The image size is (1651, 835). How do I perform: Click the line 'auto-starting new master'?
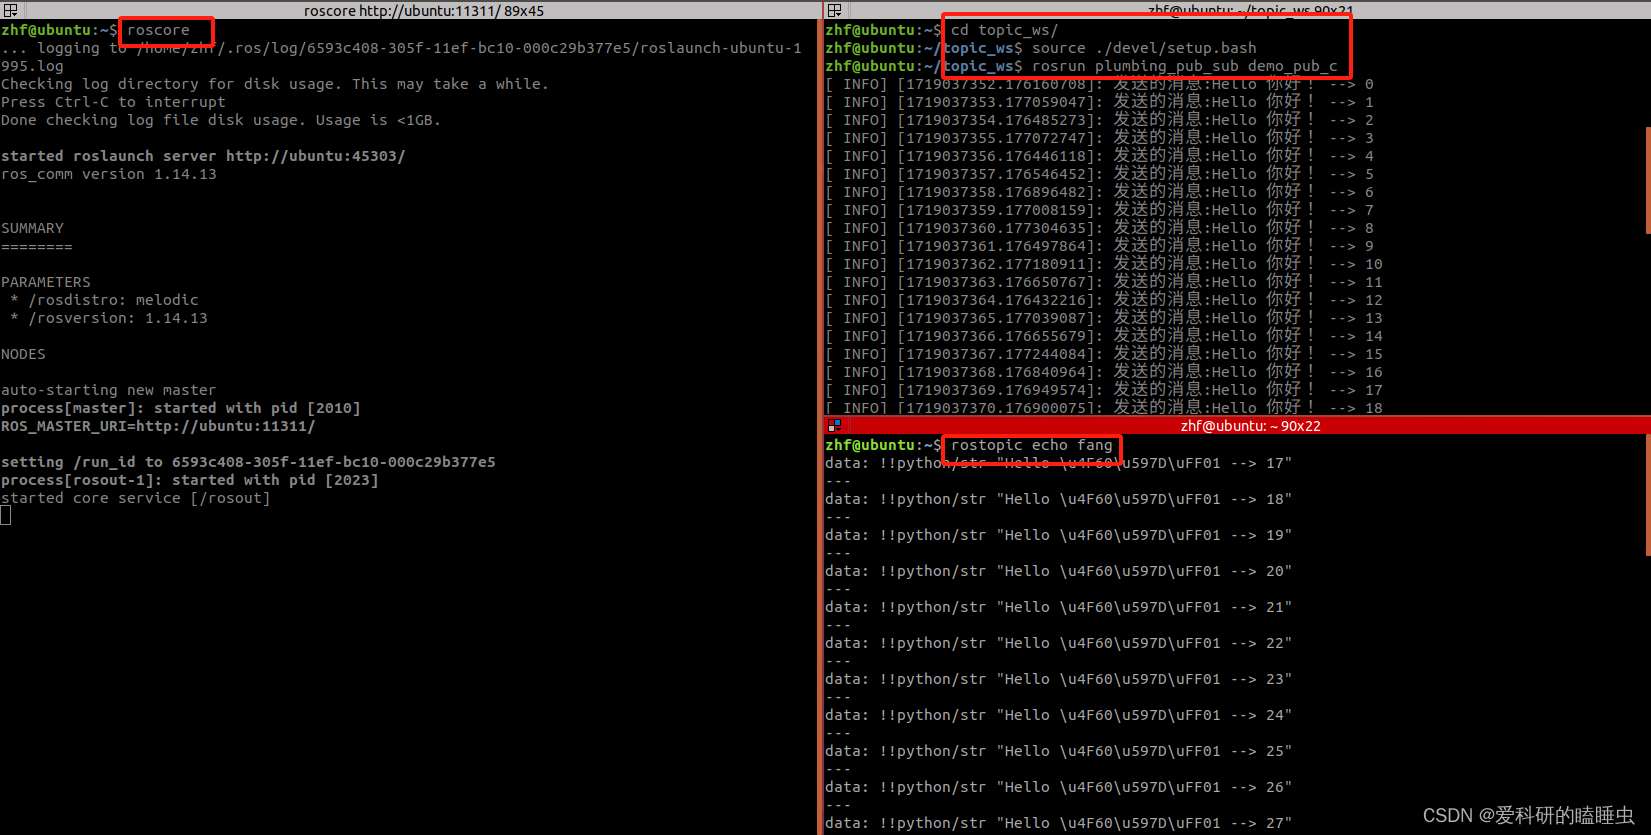point(108,390)
